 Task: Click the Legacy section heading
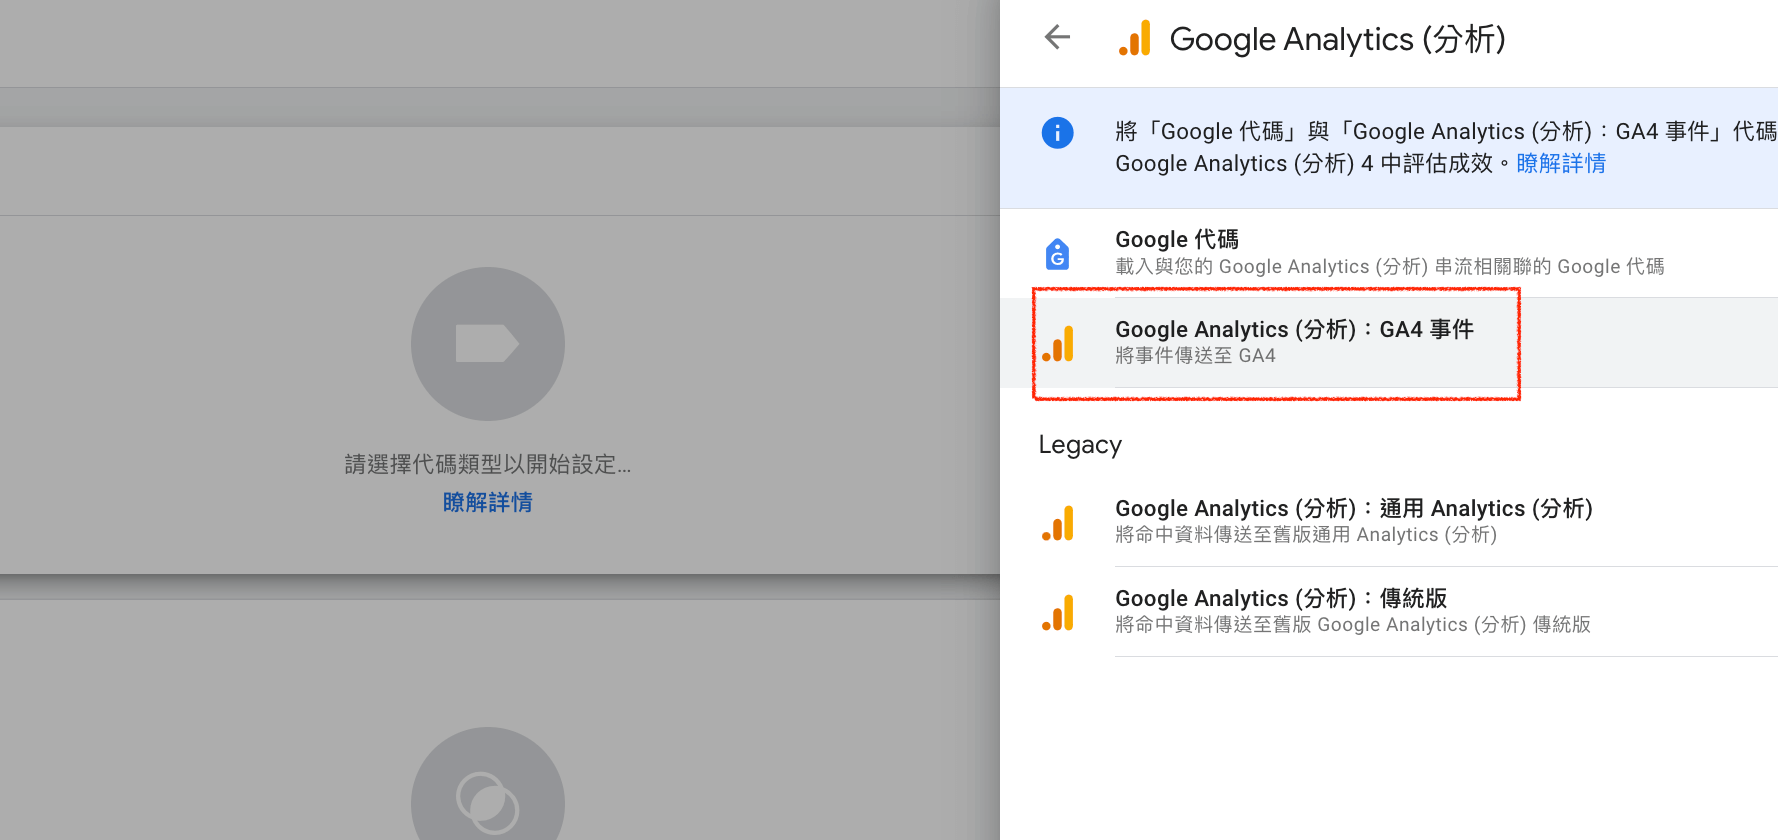click(x=1080, y=445)
